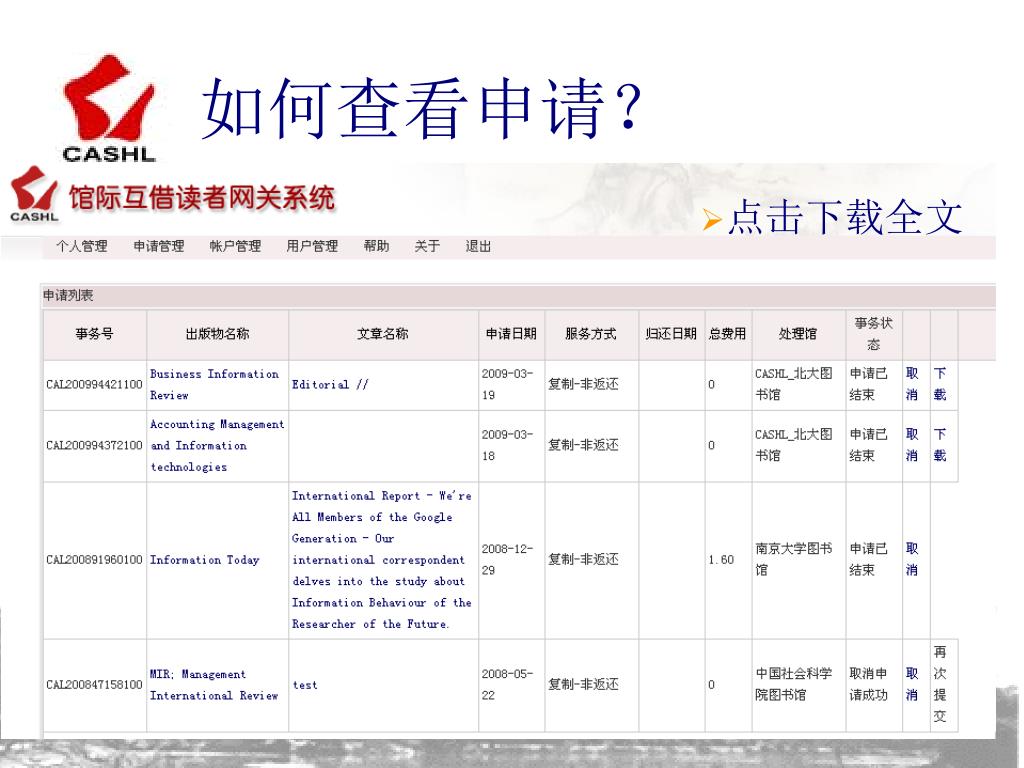The height and width of the screenshot is (768, 1024).
Task: Select transaction number CAL200847158100
Action: [x=94, y=684]
